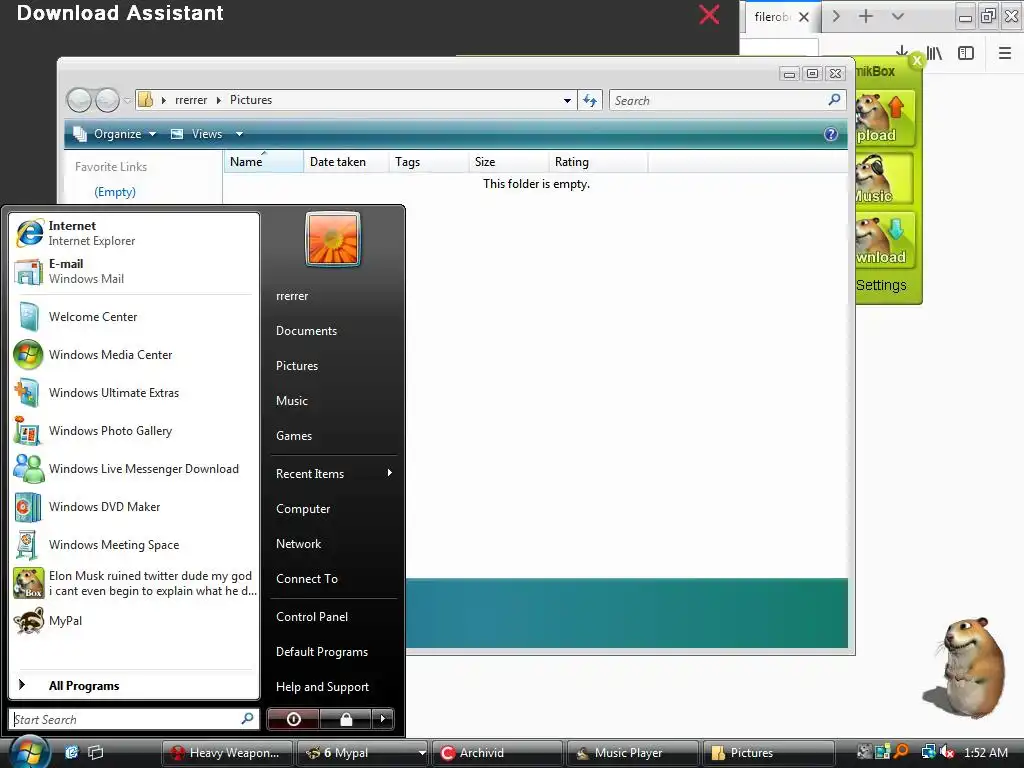Switch to Heavy Weapon taskbar button
Viewport: 1024px width, 768px height.
[227, 752]
